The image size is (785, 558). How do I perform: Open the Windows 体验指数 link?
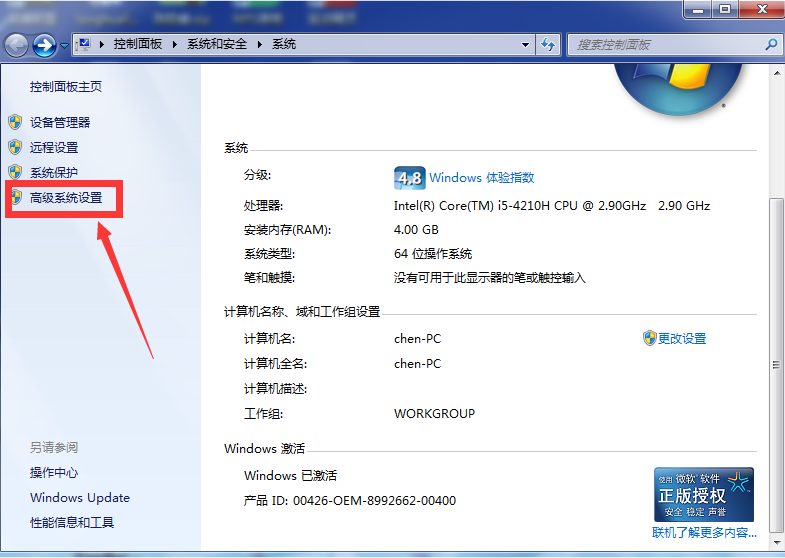pyautogui.click(x=482, y=178)
